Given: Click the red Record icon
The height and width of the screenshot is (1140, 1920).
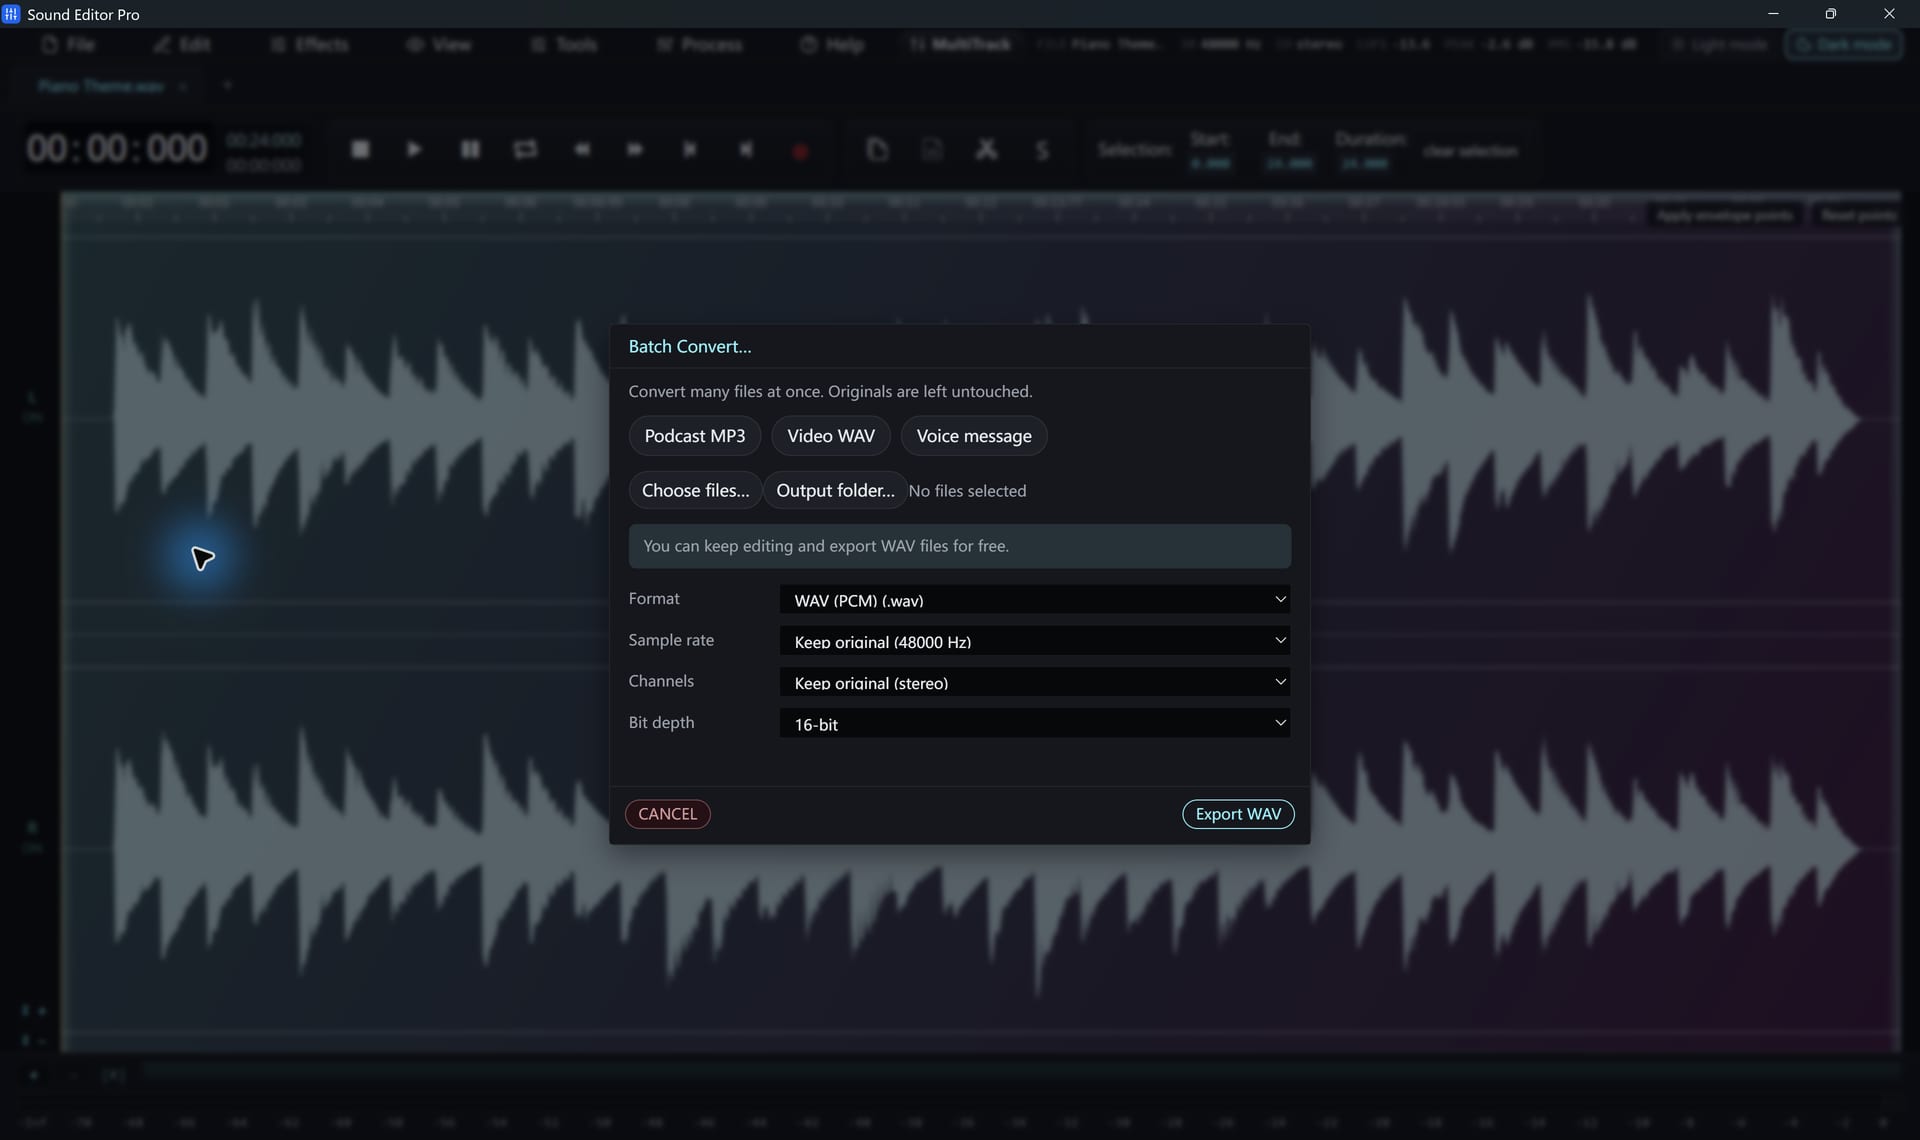Looking at the screenshot, I should [800, 152].
